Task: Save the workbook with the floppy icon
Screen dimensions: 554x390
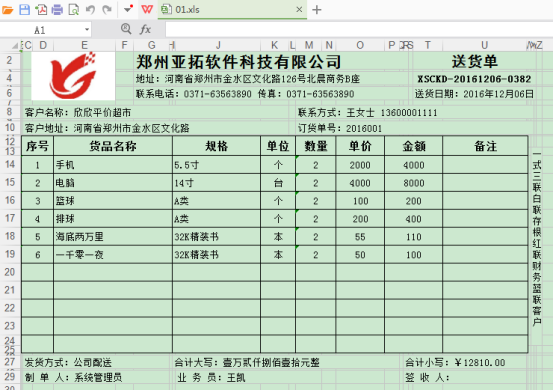Action: click(24, 10)
